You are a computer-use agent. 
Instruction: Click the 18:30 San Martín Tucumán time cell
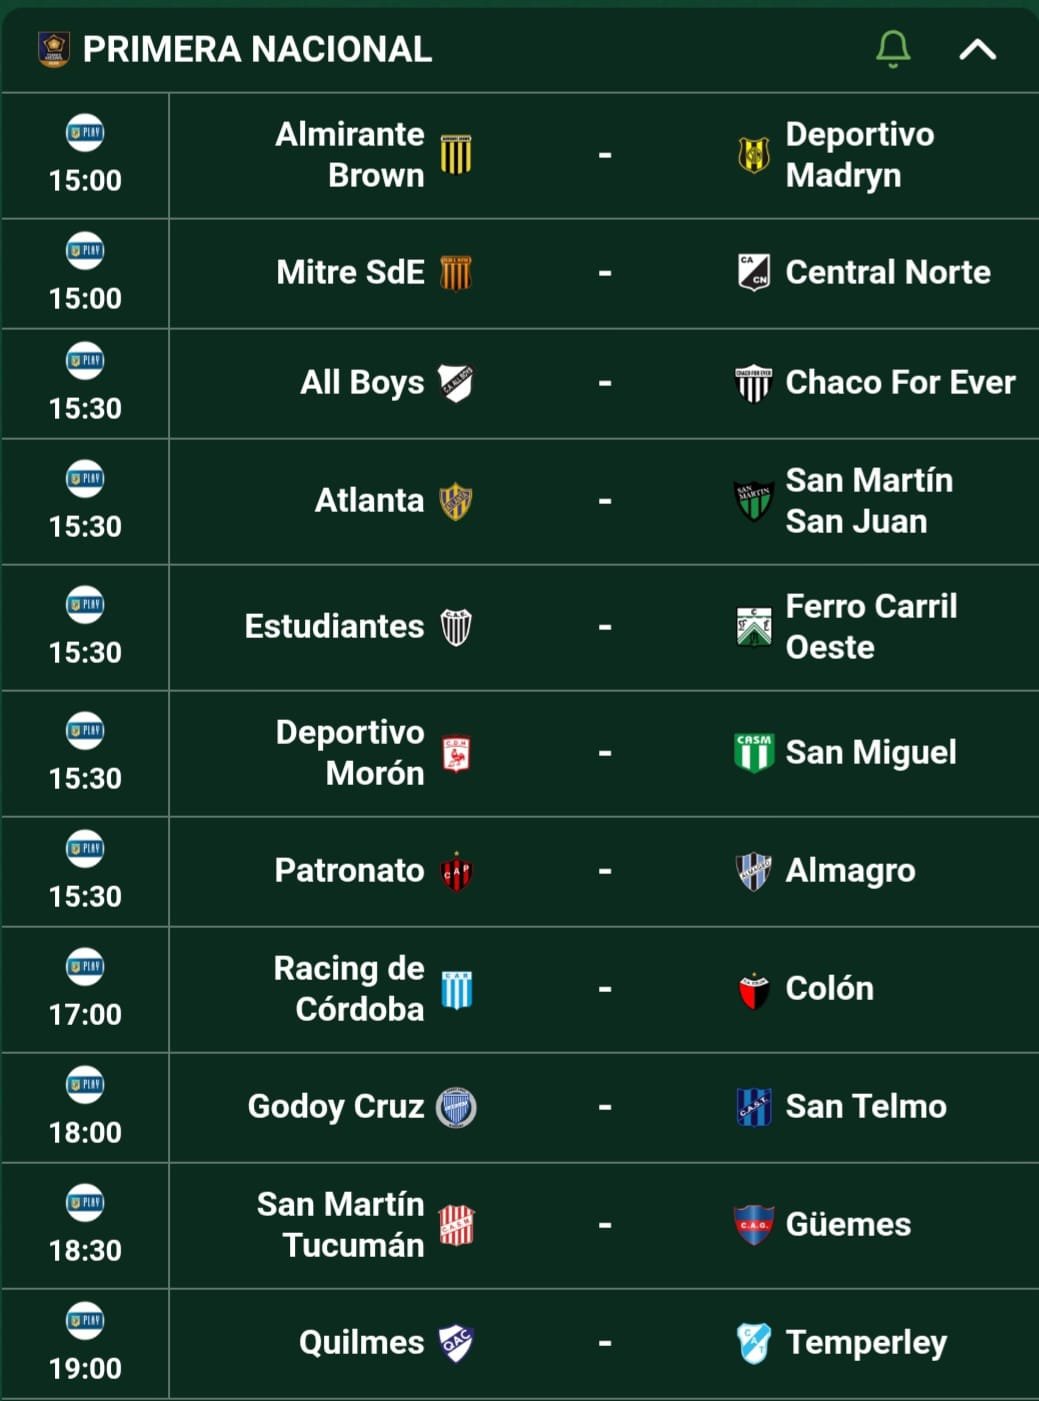pyautogui.click(x=85, y=1226)
